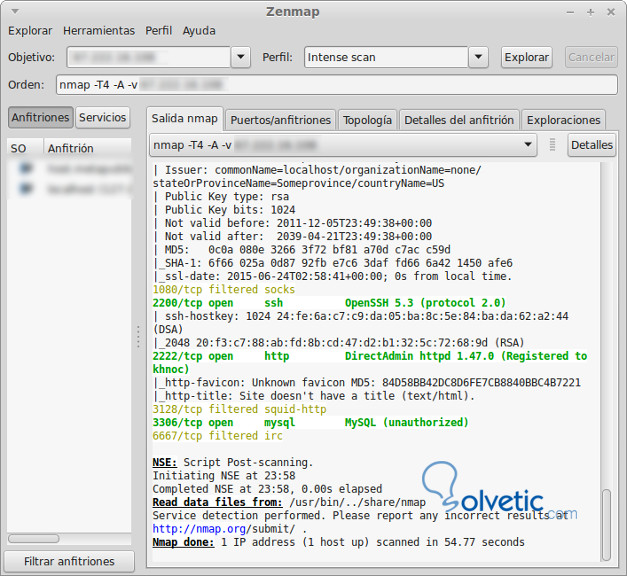Viewport: 627px width, 576px height.
Task: Open the Explorar menu
Action: click(x=30, y=31)
